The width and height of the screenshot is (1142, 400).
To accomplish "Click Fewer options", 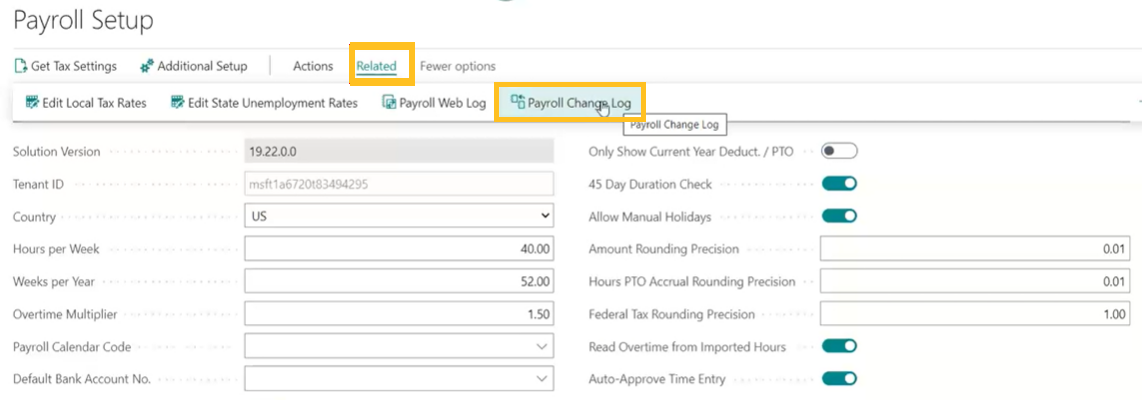I will click(457, 66).
